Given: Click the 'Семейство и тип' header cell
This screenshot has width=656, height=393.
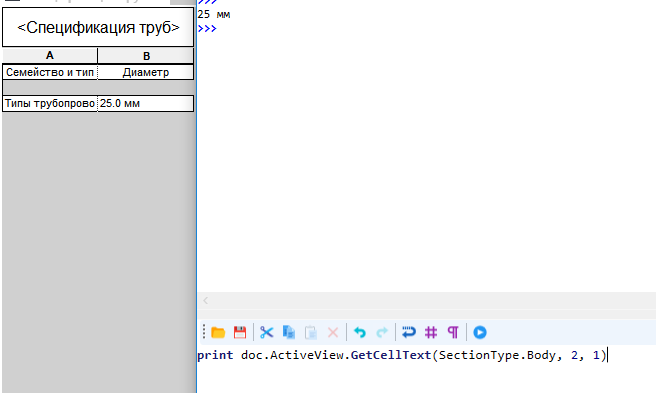Looking at the screenshot, I should click(50, 72).
